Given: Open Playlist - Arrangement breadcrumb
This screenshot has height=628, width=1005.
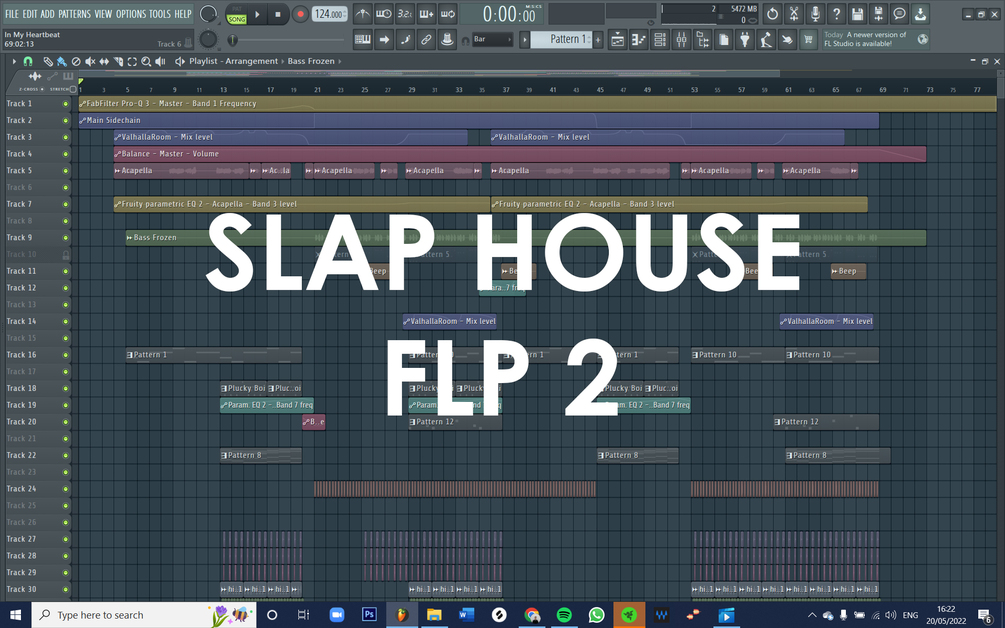Looking at the screenshot, I should coord(233,62).
